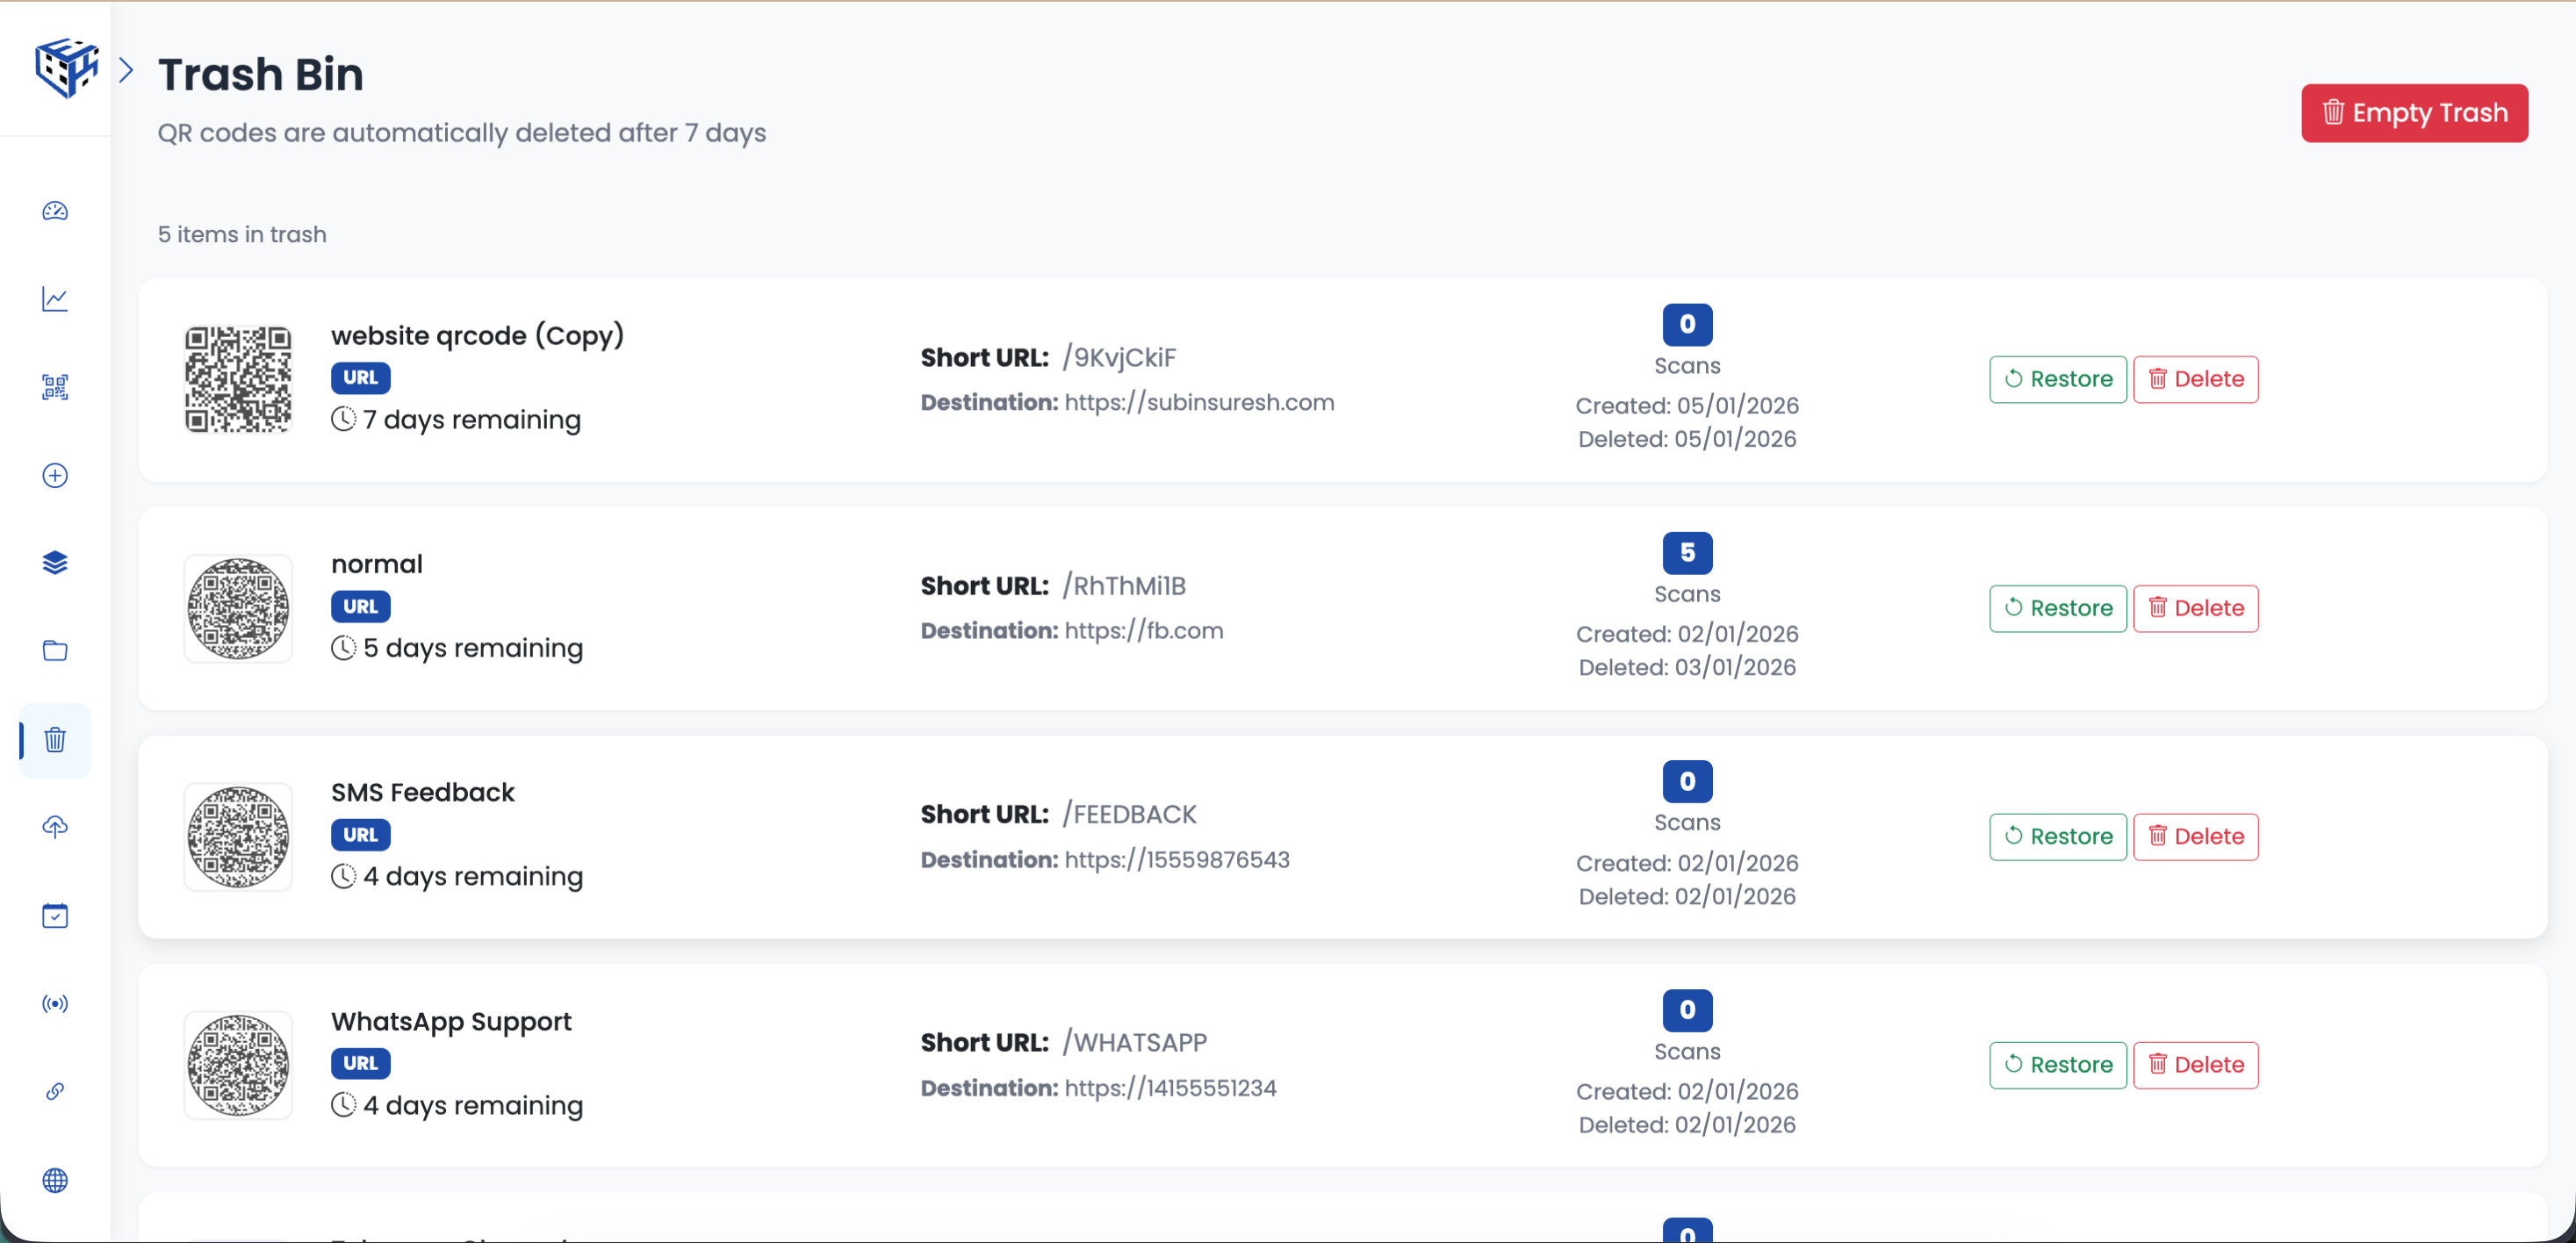Open the stacked layers sidebar icon
2576x1243 pixels.
pyautogui.click(x=55, y=563)
